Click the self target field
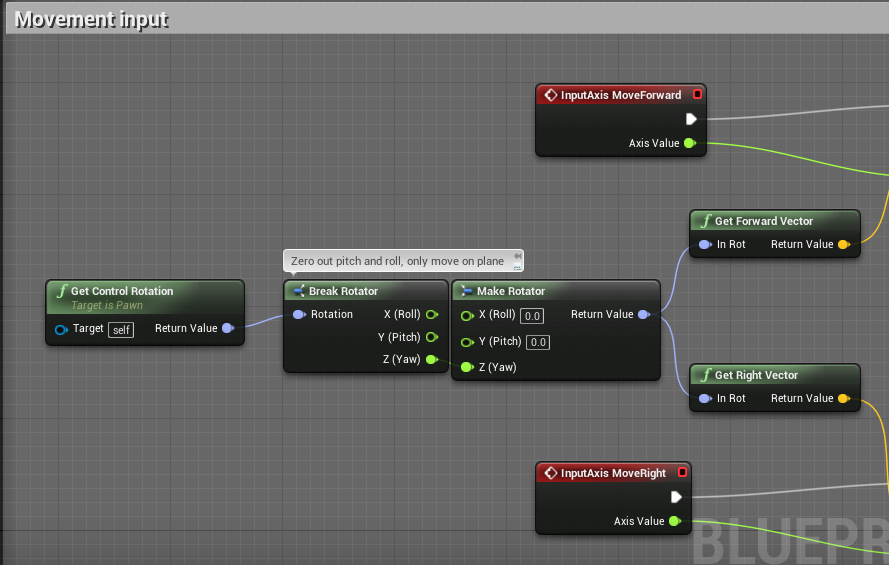The width and height of the screenshot is (889, 565). 121,330
